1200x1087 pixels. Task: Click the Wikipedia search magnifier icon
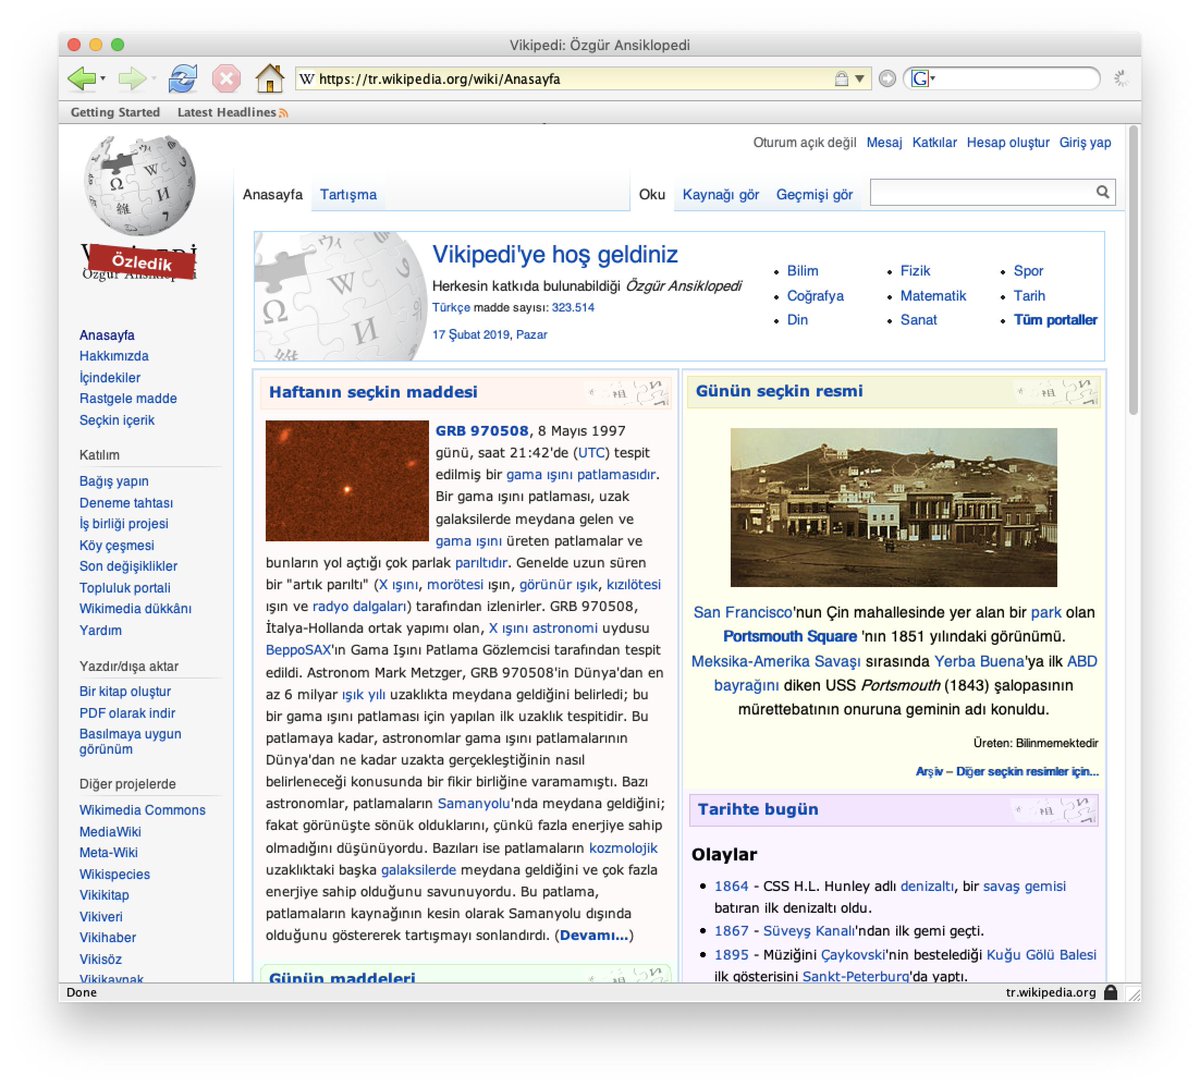click(x=1103, y=192)
